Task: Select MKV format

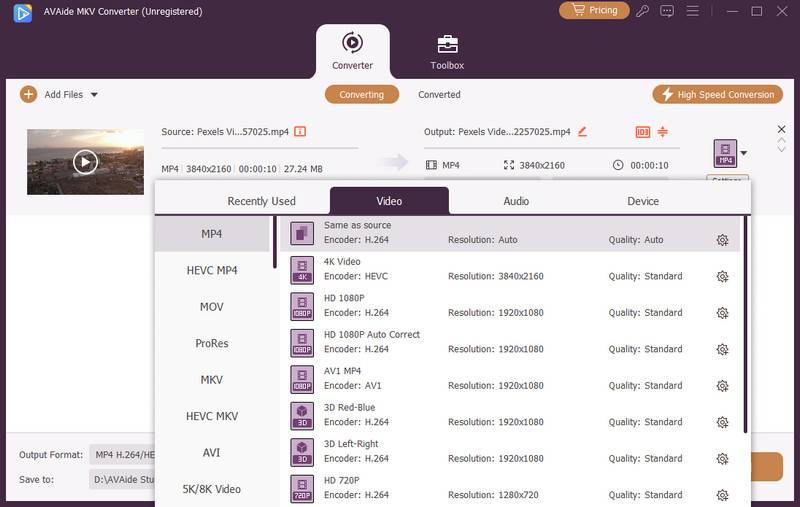Action: 212,379
